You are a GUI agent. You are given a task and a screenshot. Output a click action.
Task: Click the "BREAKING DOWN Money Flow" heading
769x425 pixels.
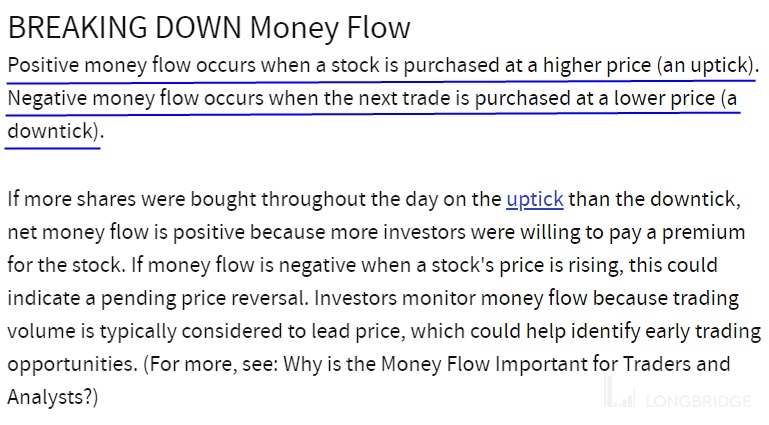[x=209, y=27]
